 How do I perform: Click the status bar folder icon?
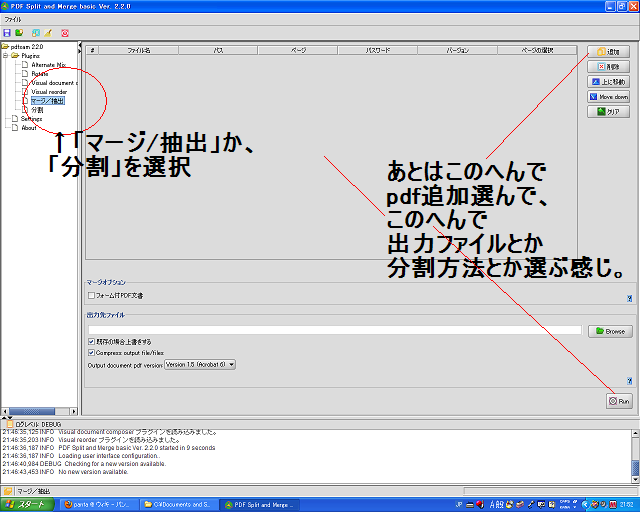pos(7,491)
